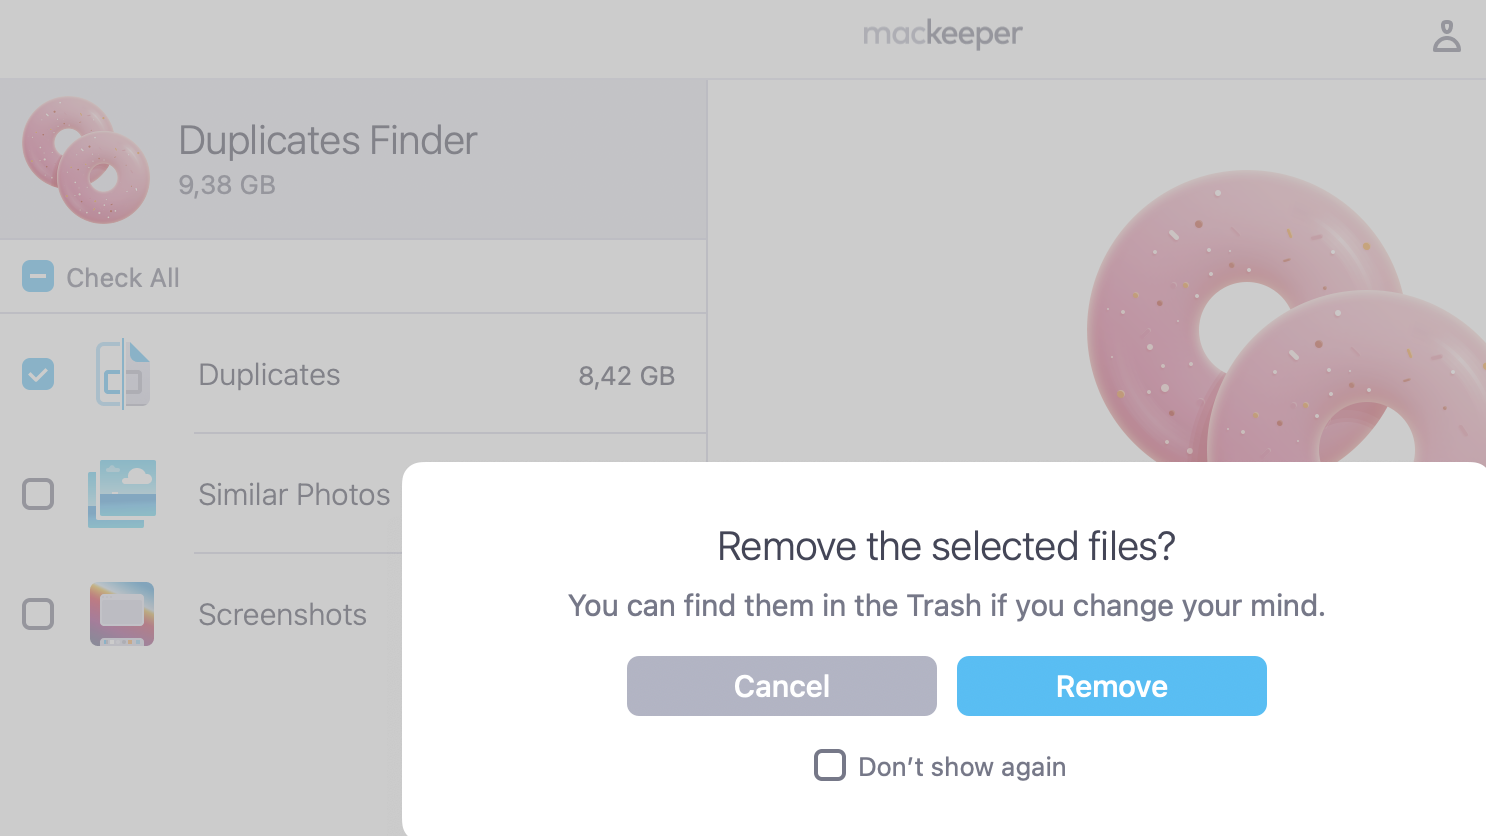Enable Don't show again
The width and height of the screenshot is (1486, 836).
[829, 765]
